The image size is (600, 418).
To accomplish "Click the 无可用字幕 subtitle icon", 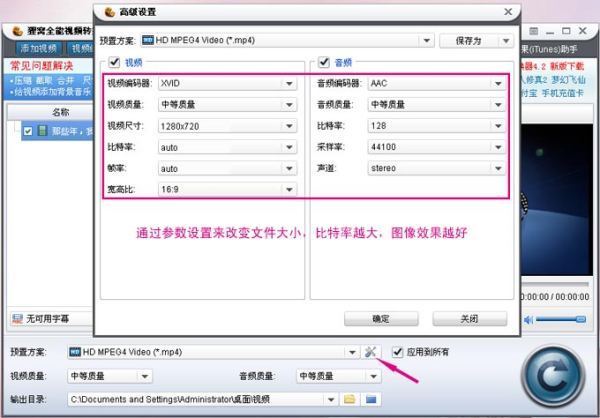I will pos(17,319).
